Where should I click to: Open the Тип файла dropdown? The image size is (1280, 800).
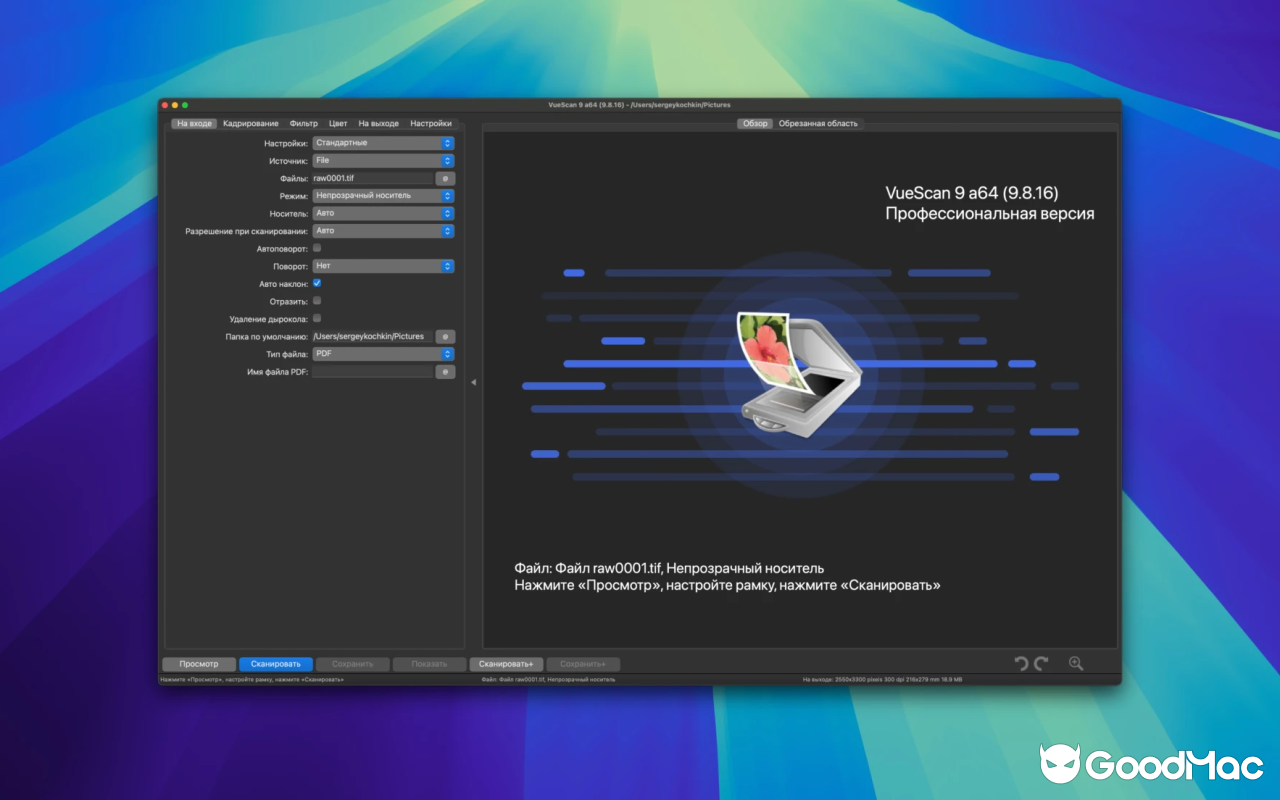[x=383, y=353]
